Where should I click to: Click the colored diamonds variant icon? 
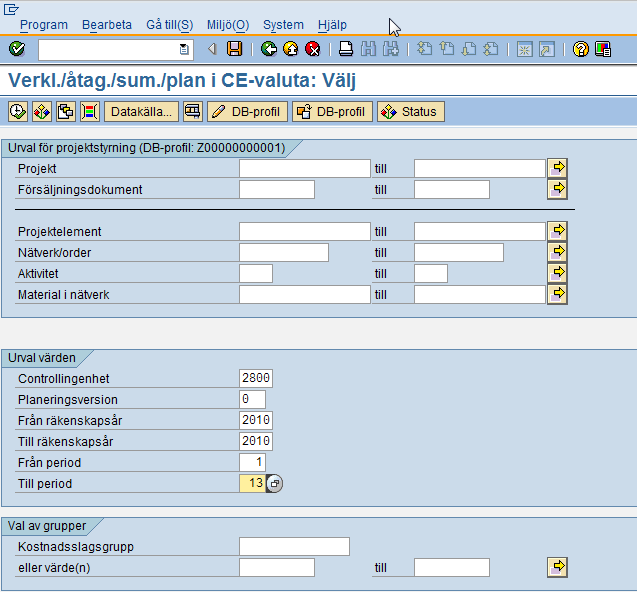click(x=42, y=111)
